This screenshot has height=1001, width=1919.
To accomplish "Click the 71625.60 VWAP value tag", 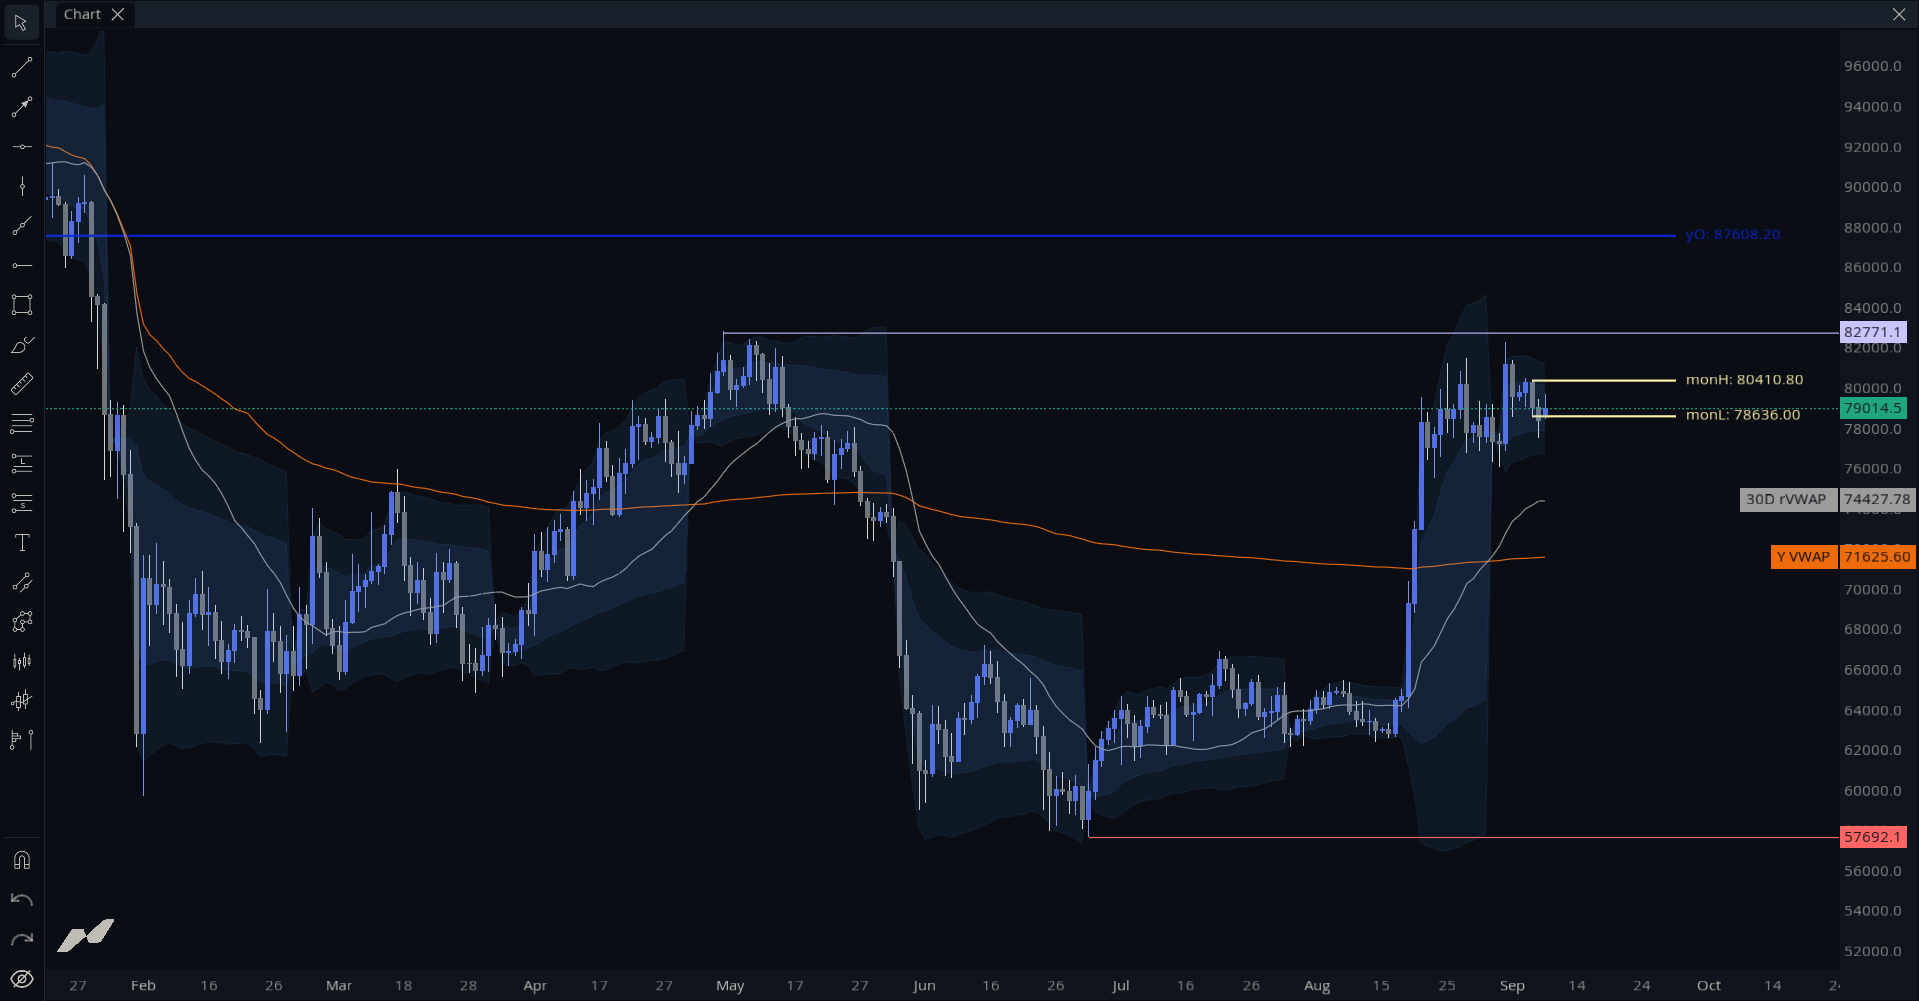I will 1877,557.
